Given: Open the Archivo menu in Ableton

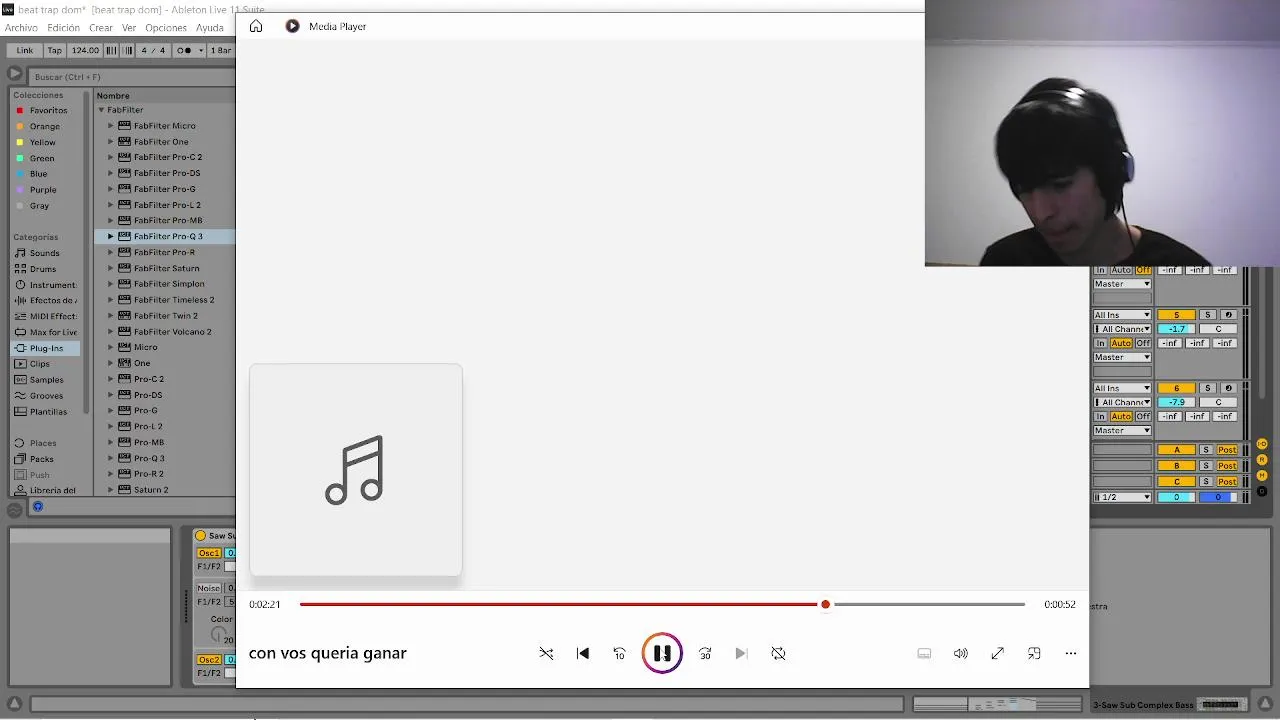Looking at the screenshot, I should coord(21,28).
